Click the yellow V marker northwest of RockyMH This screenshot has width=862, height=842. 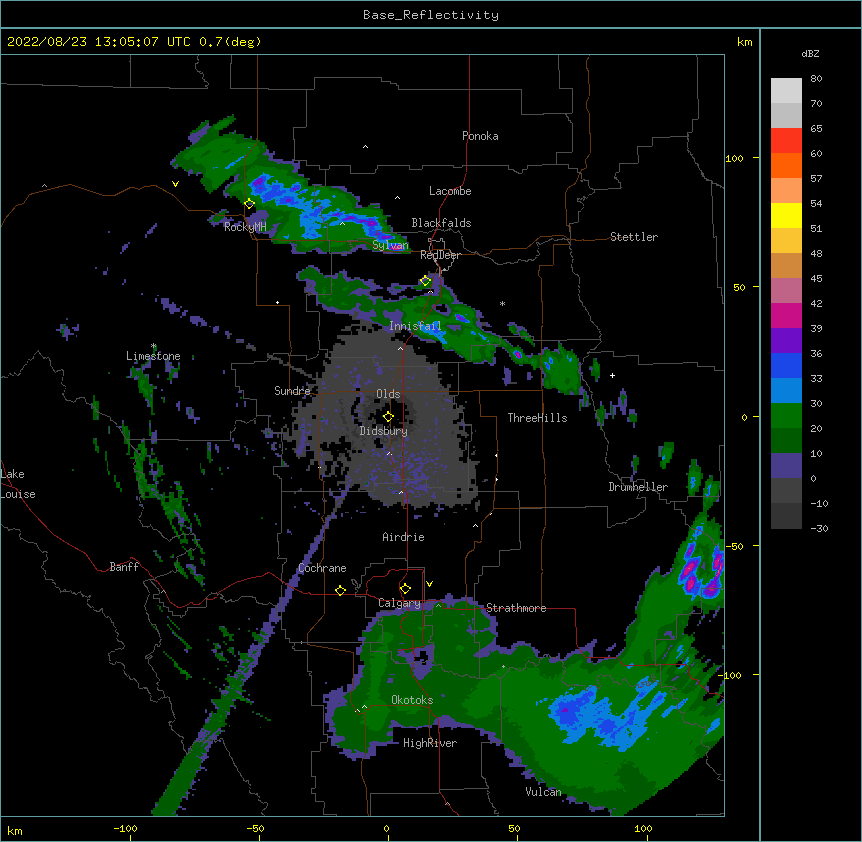[x=175, y=184]
